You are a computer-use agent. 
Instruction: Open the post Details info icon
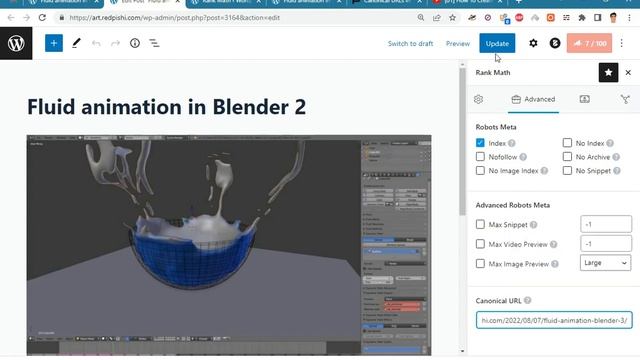(x=135, y=43)
